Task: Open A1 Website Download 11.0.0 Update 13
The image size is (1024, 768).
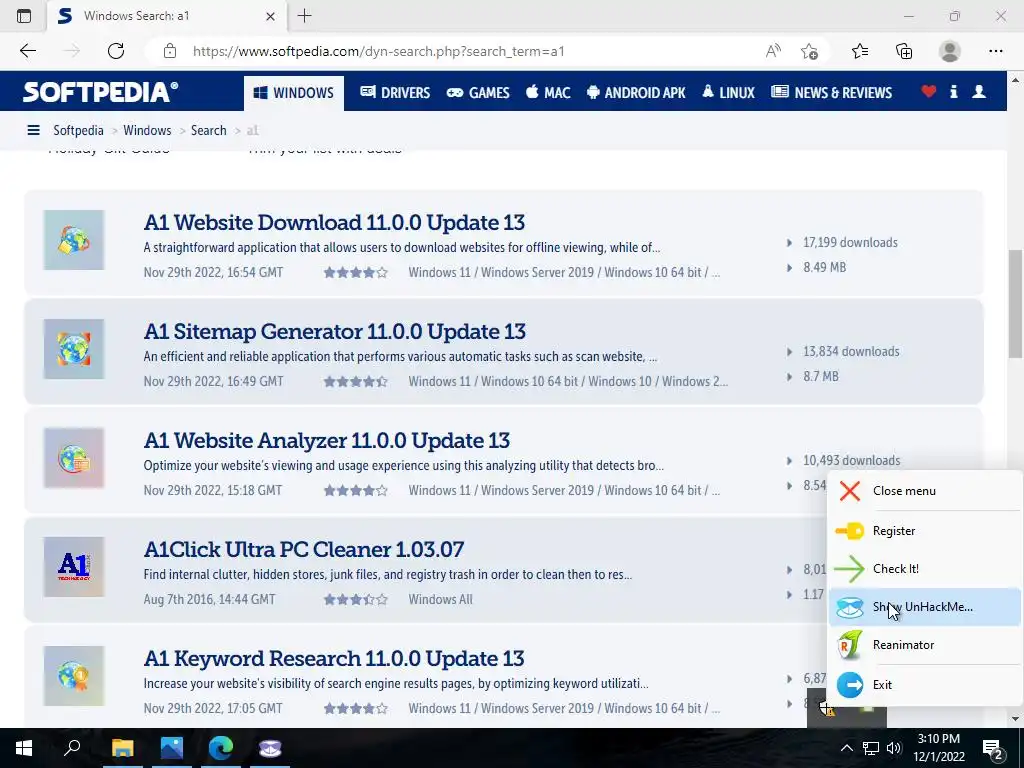Action: 334,222
